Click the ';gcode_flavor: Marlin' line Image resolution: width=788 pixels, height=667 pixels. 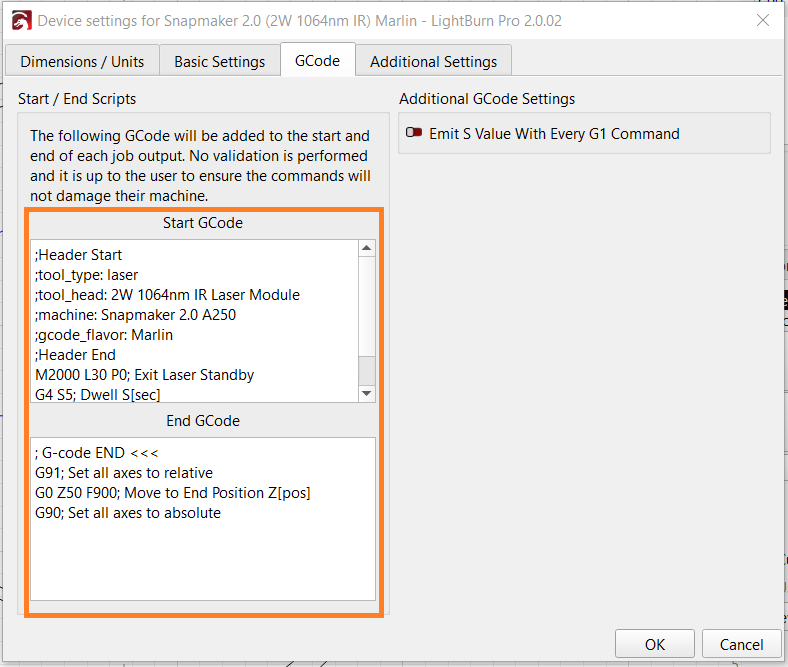(104, 335)
